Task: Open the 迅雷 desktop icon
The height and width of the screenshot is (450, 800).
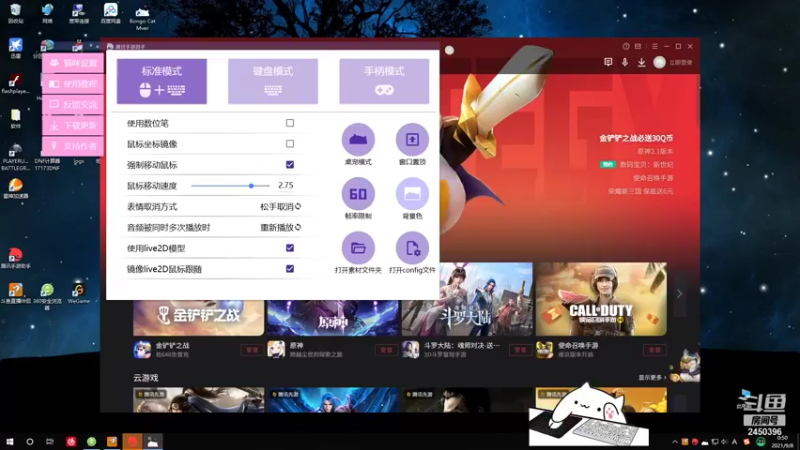Action: pos(15,48)
